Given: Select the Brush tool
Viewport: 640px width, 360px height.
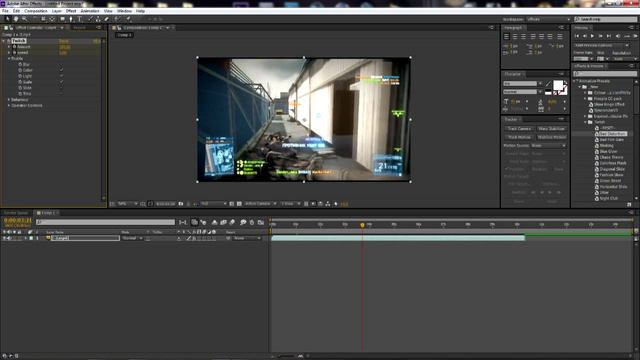Looking at the screenshot, I should tap(90, 19).
